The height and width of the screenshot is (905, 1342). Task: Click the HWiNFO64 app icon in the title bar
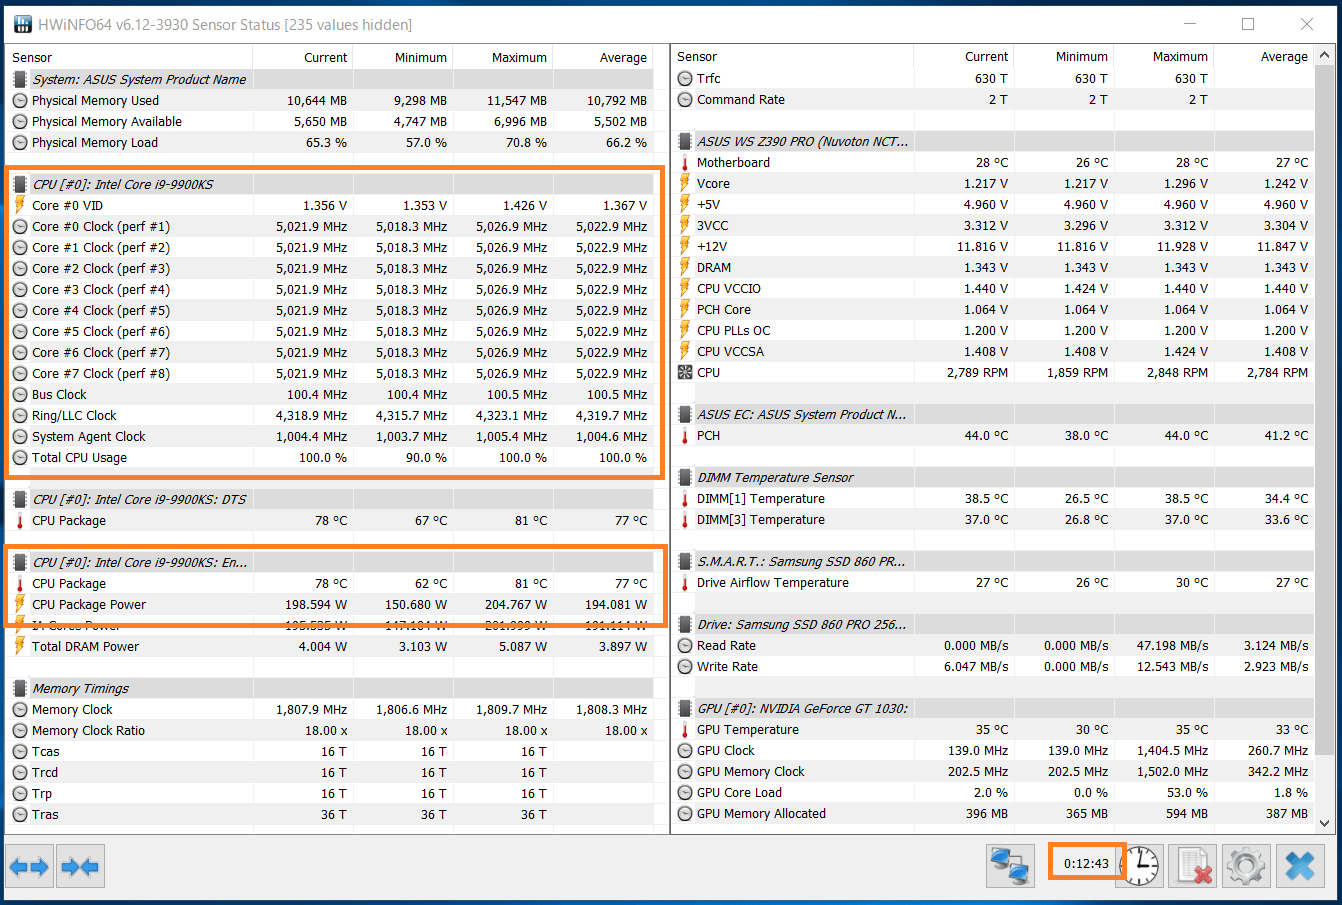22,24
